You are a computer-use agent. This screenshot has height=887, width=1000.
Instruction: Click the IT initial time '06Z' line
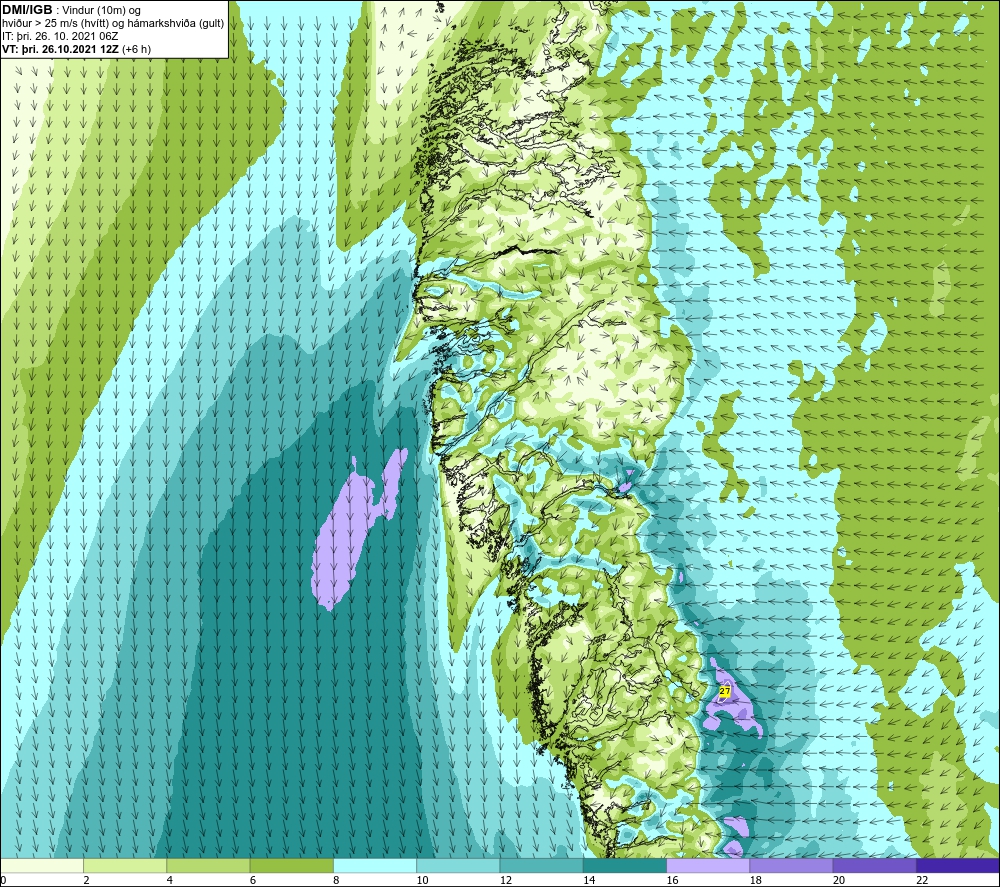click(x=60, y=36)
